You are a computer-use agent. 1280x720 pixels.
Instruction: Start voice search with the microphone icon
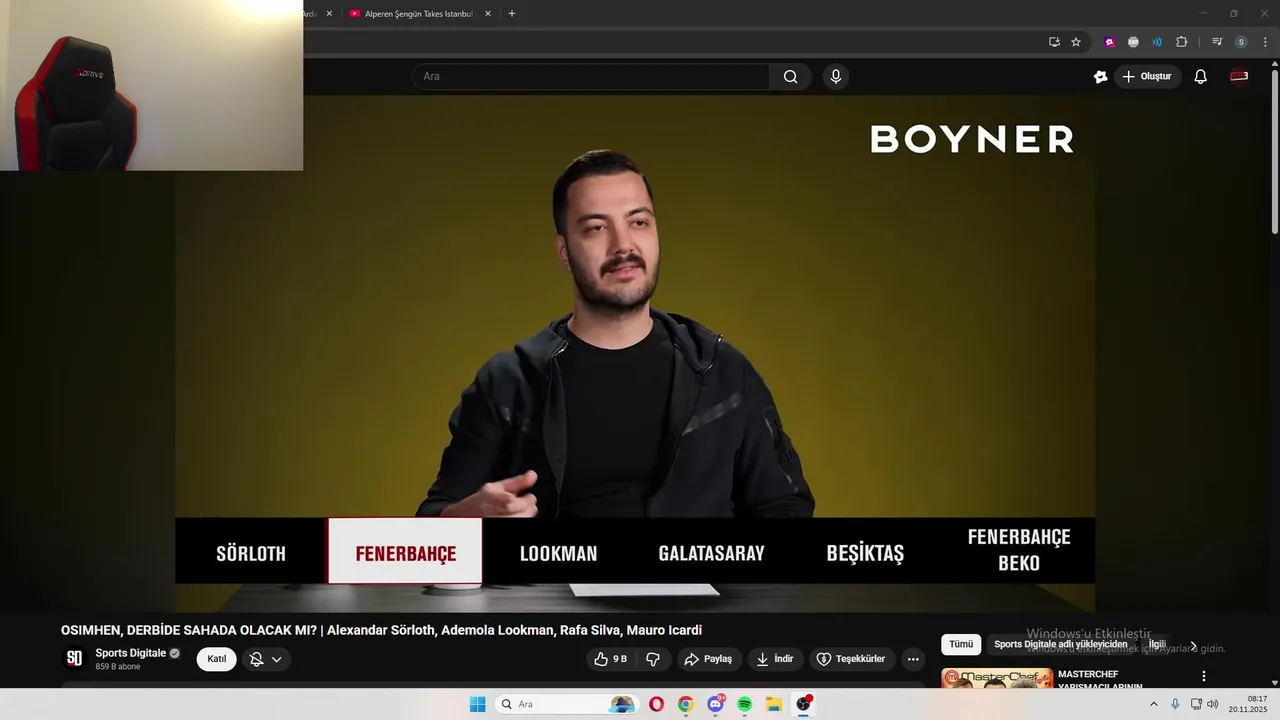click(836, 77)
